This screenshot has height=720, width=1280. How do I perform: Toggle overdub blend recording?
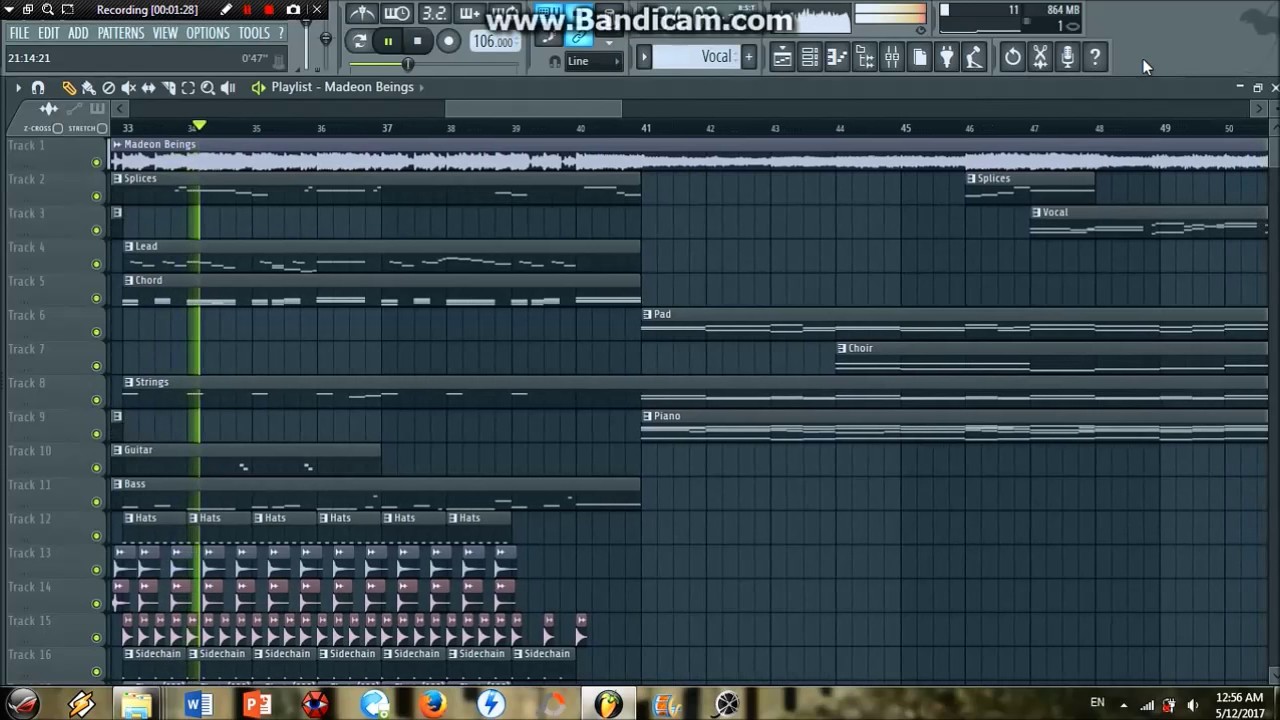pyautogui.click(x=469, y=13)
